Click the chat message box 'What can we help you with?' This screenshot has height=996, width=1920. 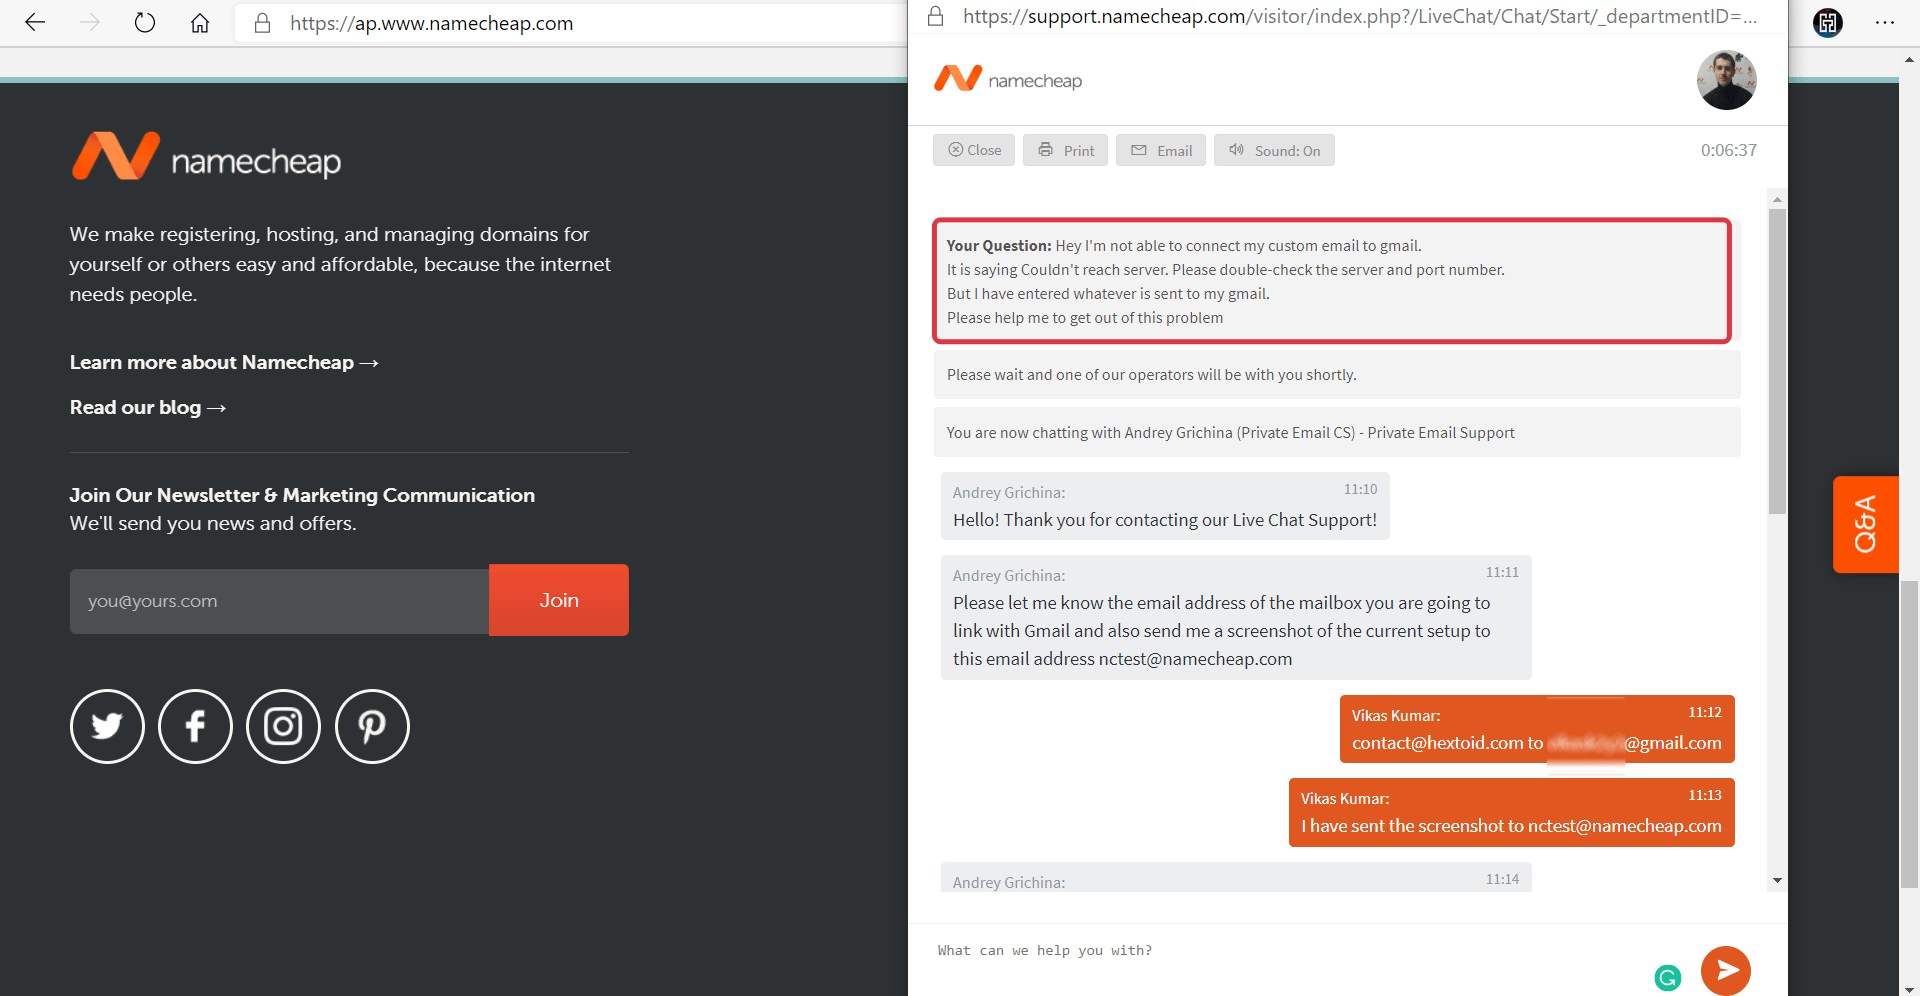pyautogui.click(x=1290, y=951)
